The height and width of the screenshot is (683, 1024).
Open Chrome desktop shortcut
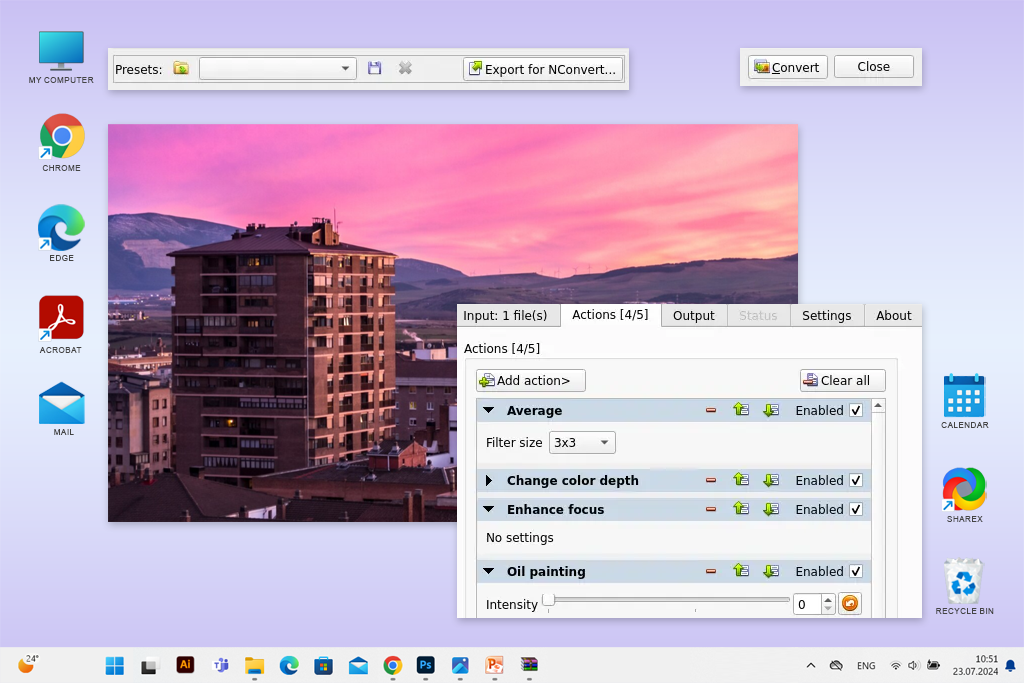pos(62,142)
